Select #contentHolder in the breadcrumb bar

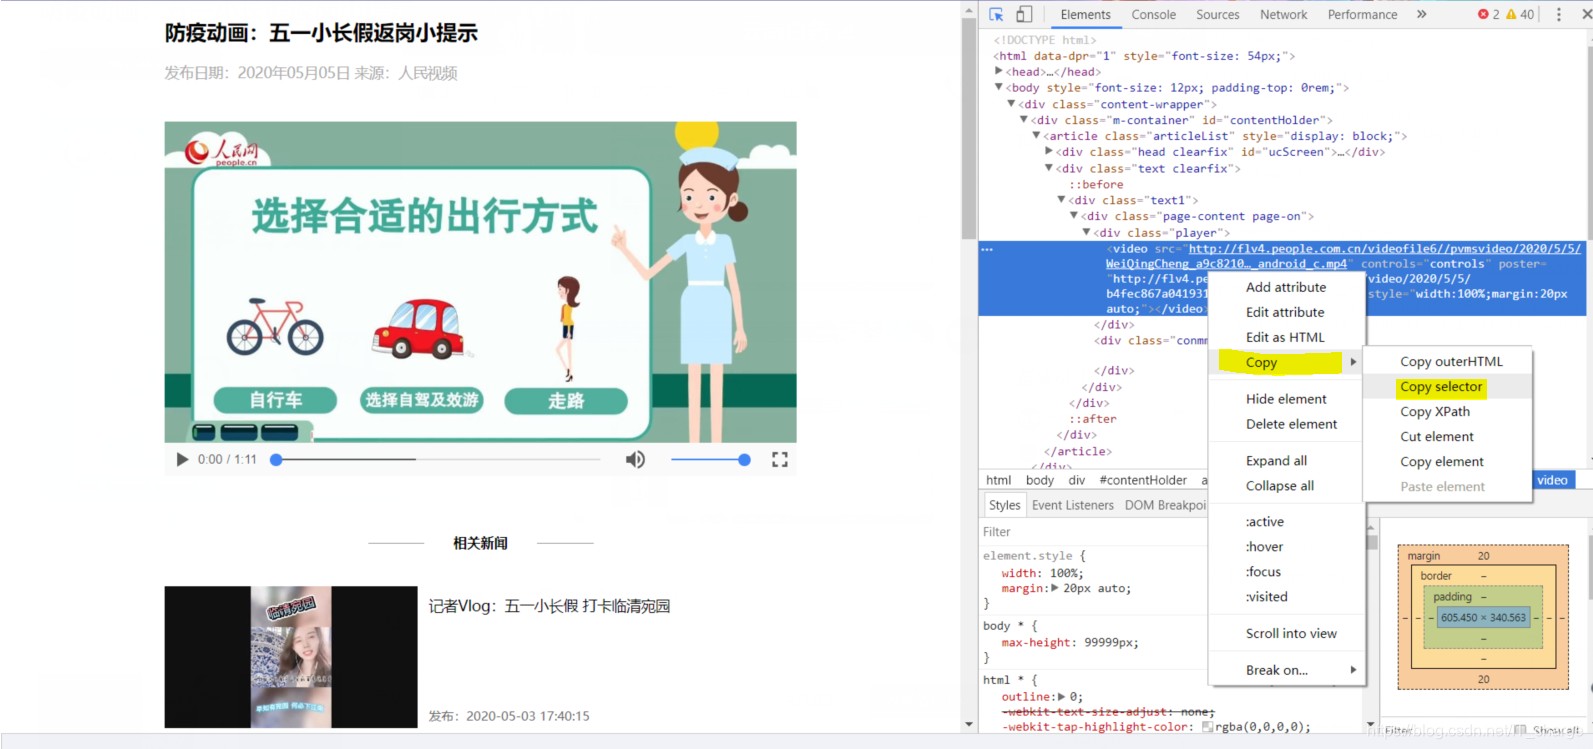[x=1143, y=480]
